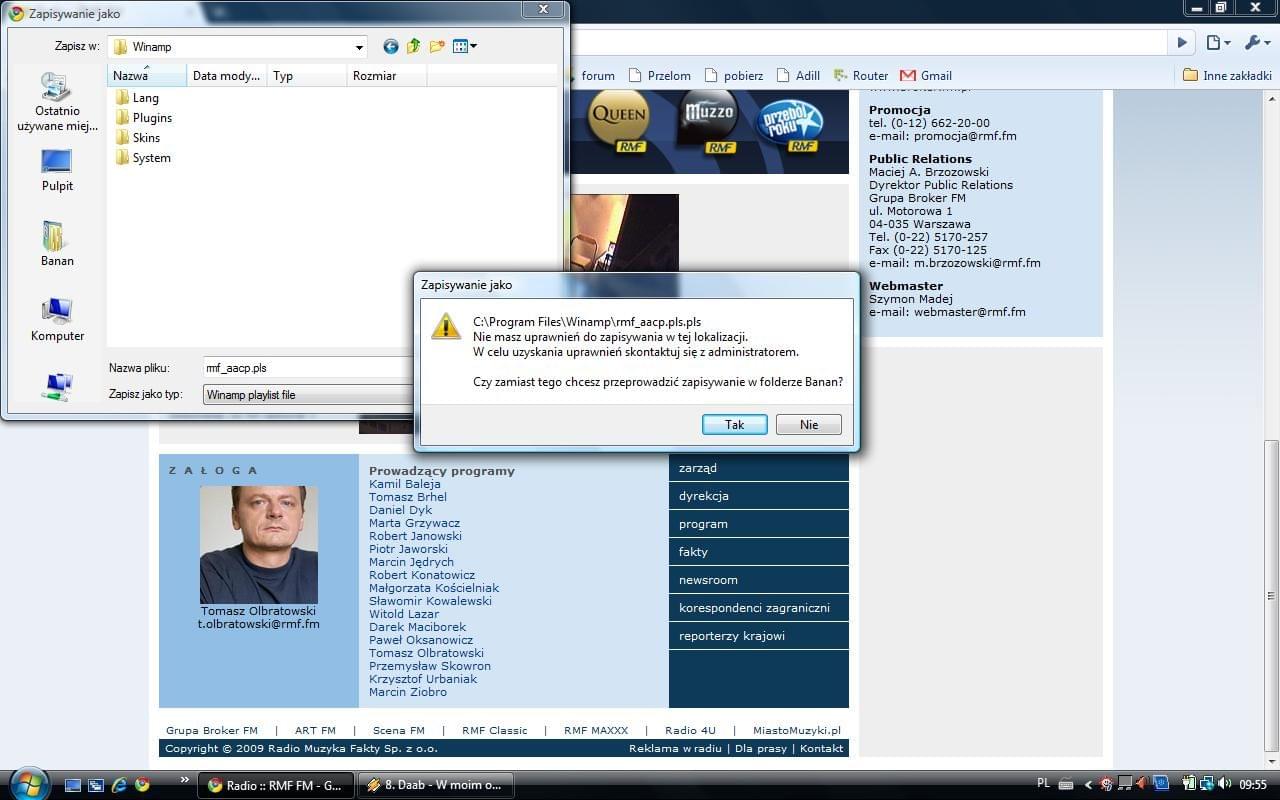Image resolution: width=1280 pixels, height=800 pixels.
Task: Sort by Rozmiar column header
Action: 387,76
